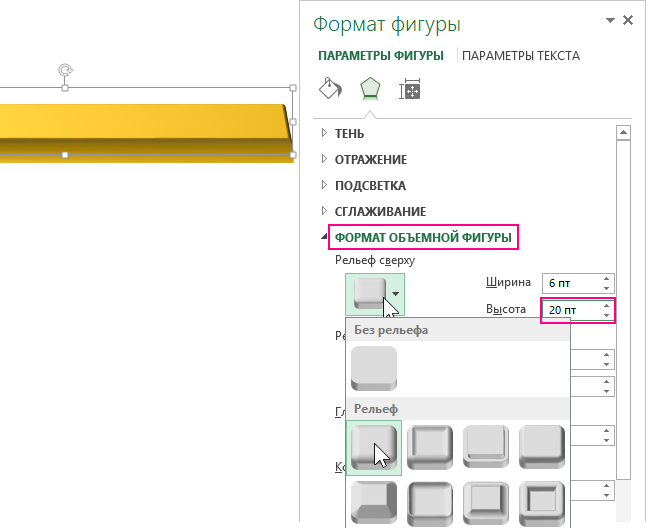Collapse ФОРМАТ ОБЪЕМНОЙ ФИГУРЫ section
Screen dimensions: 646x528
[x=324, y=236]
